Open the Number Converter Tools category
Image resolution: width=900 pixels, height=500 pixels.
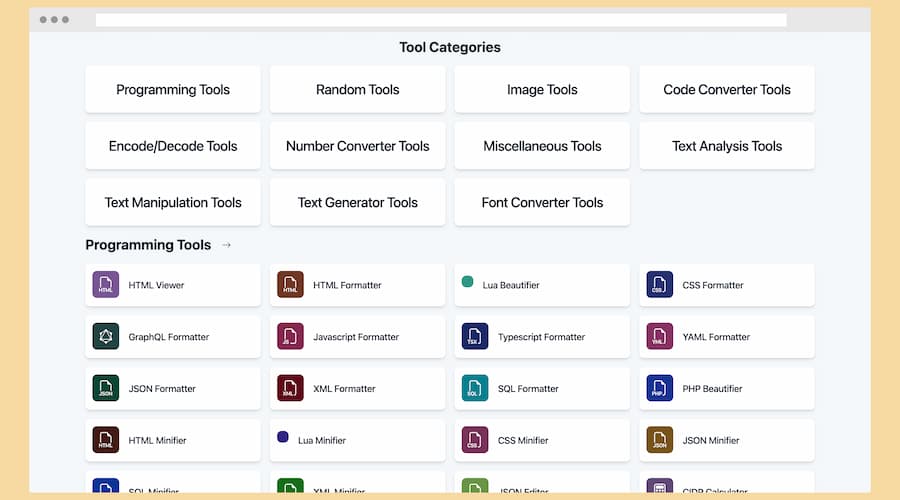point(358,146)
